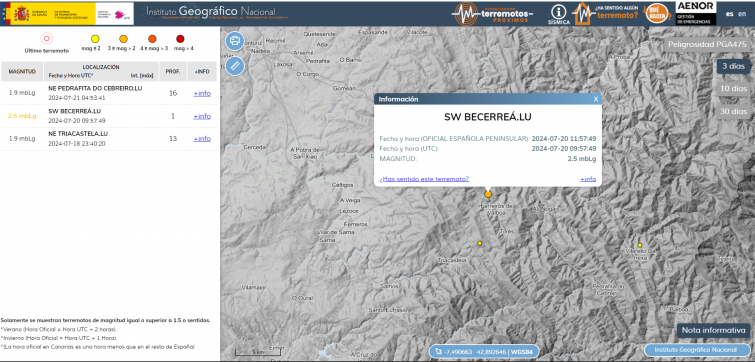755x362 pixels.
Task: Click the yellow marker near Vilarello da Igrexa
Action: (640, 246)
